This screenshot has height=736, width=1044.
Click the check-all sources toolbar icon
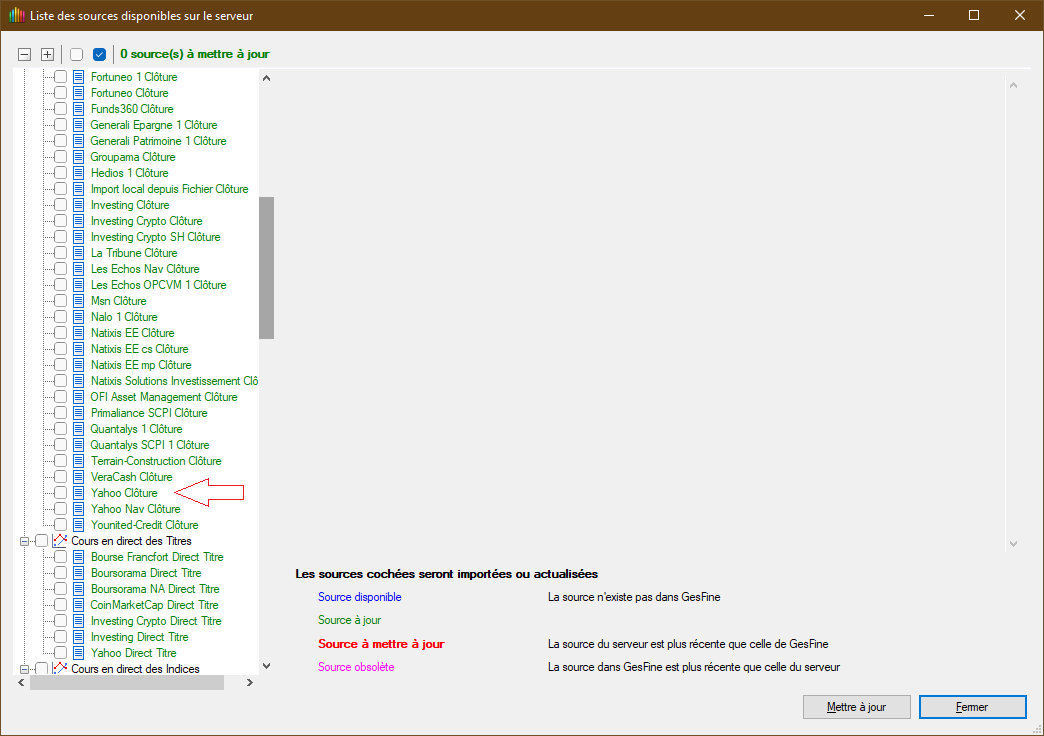tap(99, 54)
